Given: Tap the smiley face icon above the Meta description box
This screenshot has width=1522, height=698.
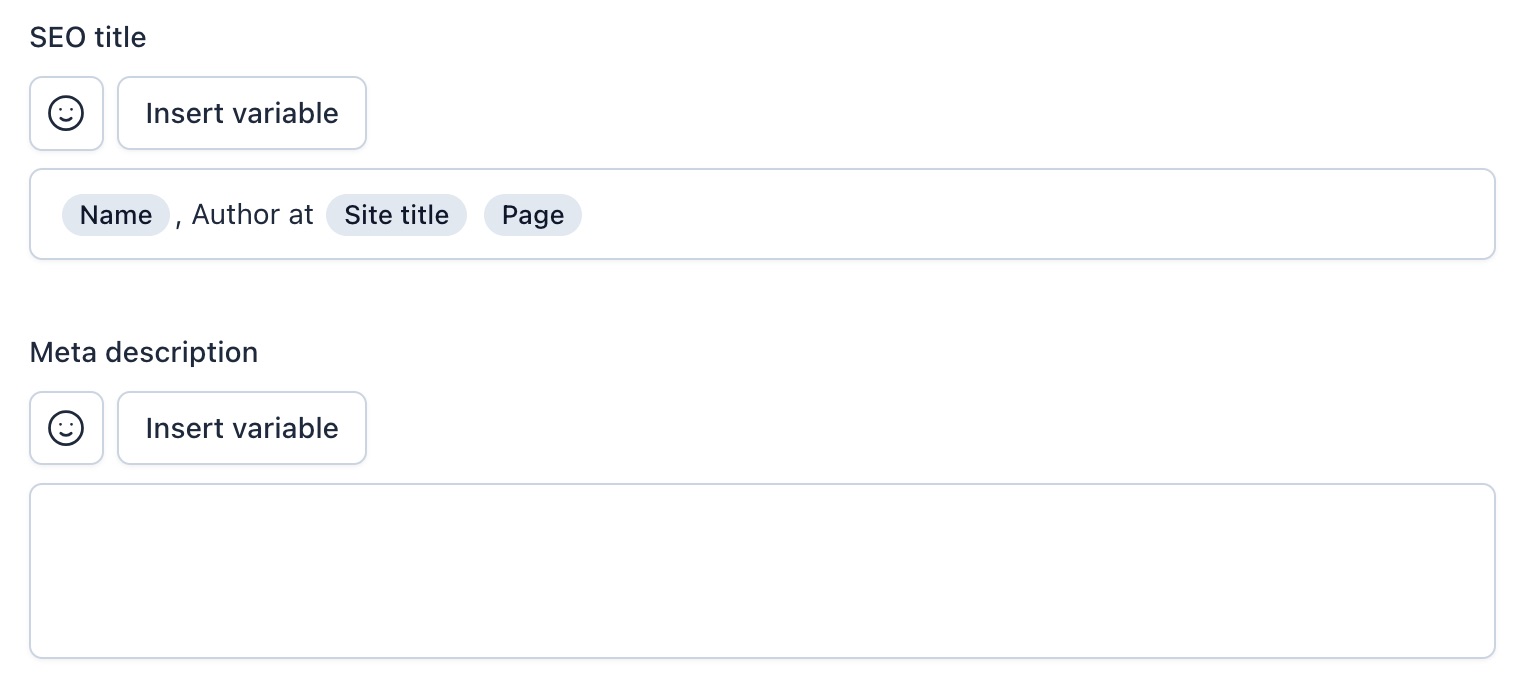Looking at the screenshot, I should [66, 428].
